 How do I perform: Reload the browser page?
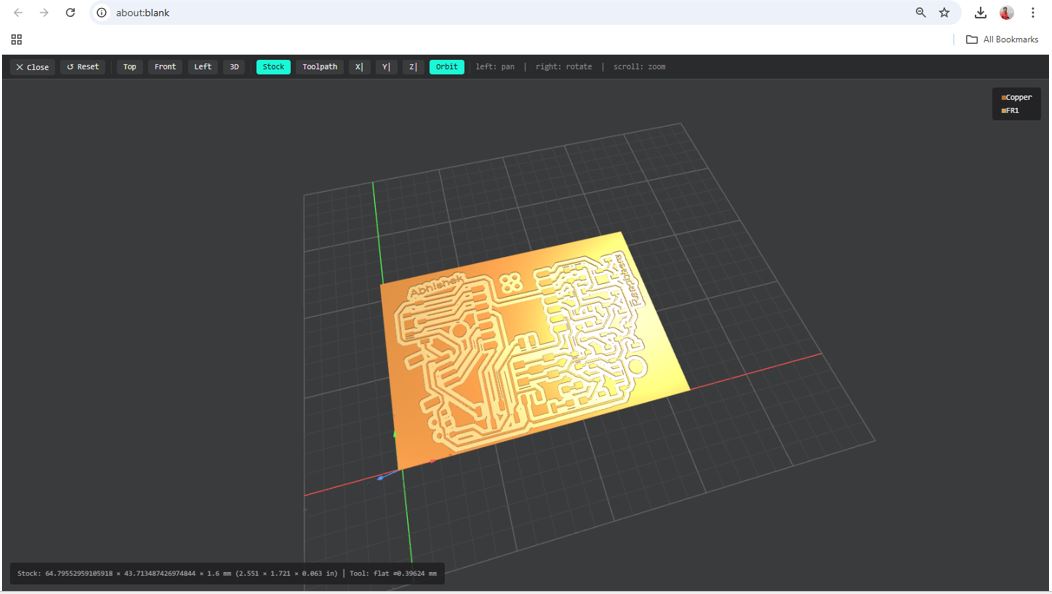[70, 13]
